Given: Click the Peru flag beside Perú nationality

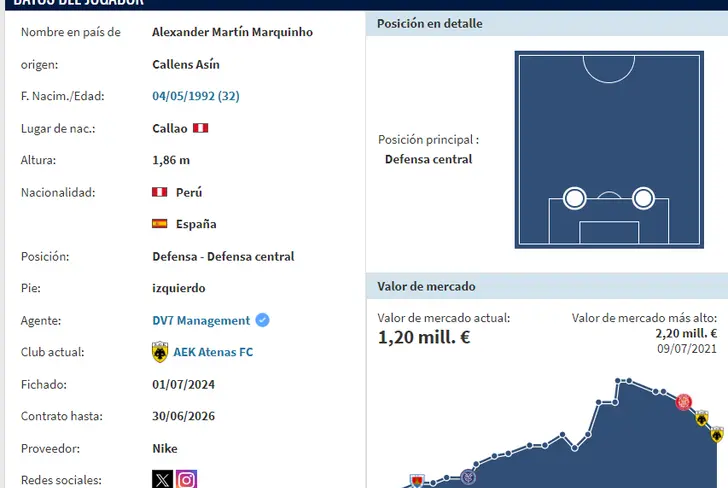Looking at the screenshot, I should click(159, 192).
